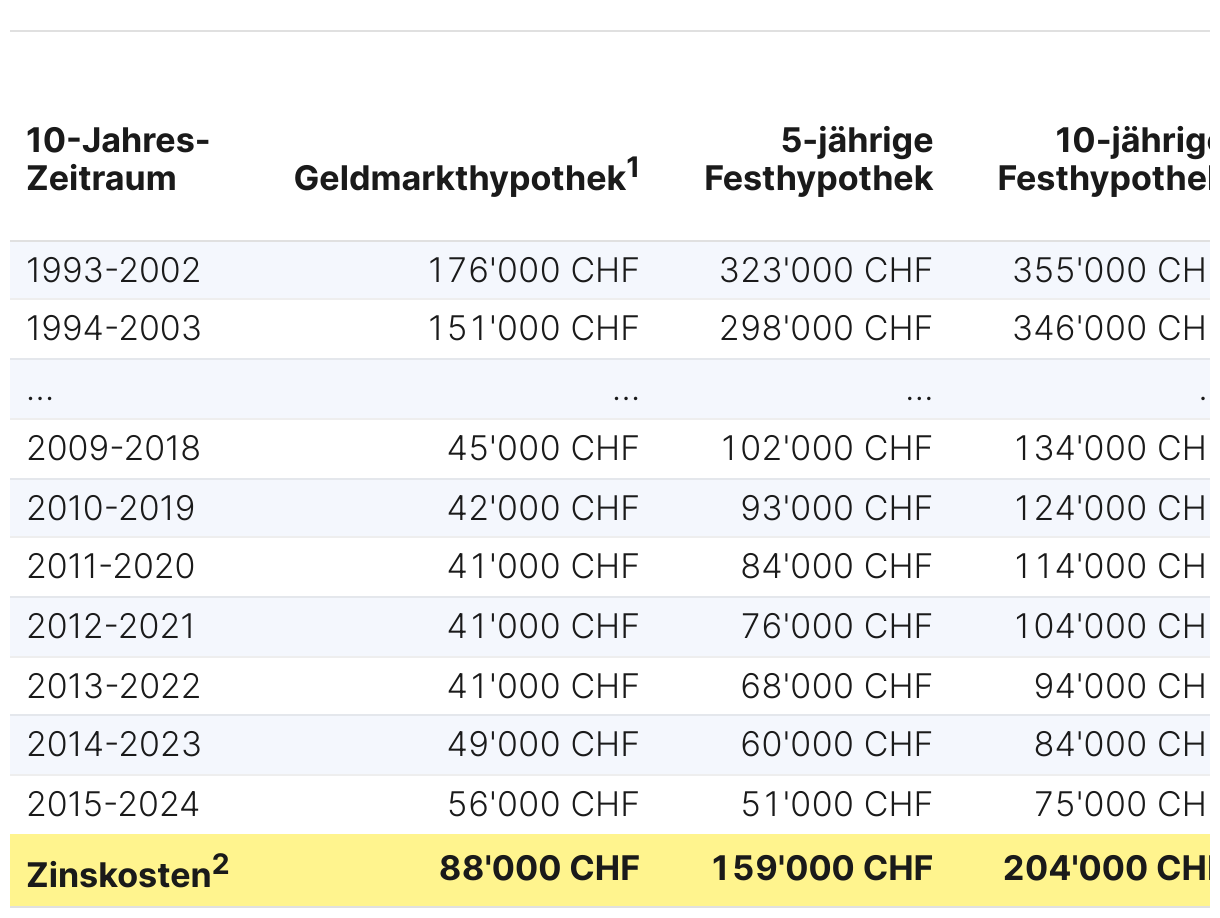Screen dimensions: 1220x918
Task: Select the bold 88'000 CHF total
Action: 539,868
